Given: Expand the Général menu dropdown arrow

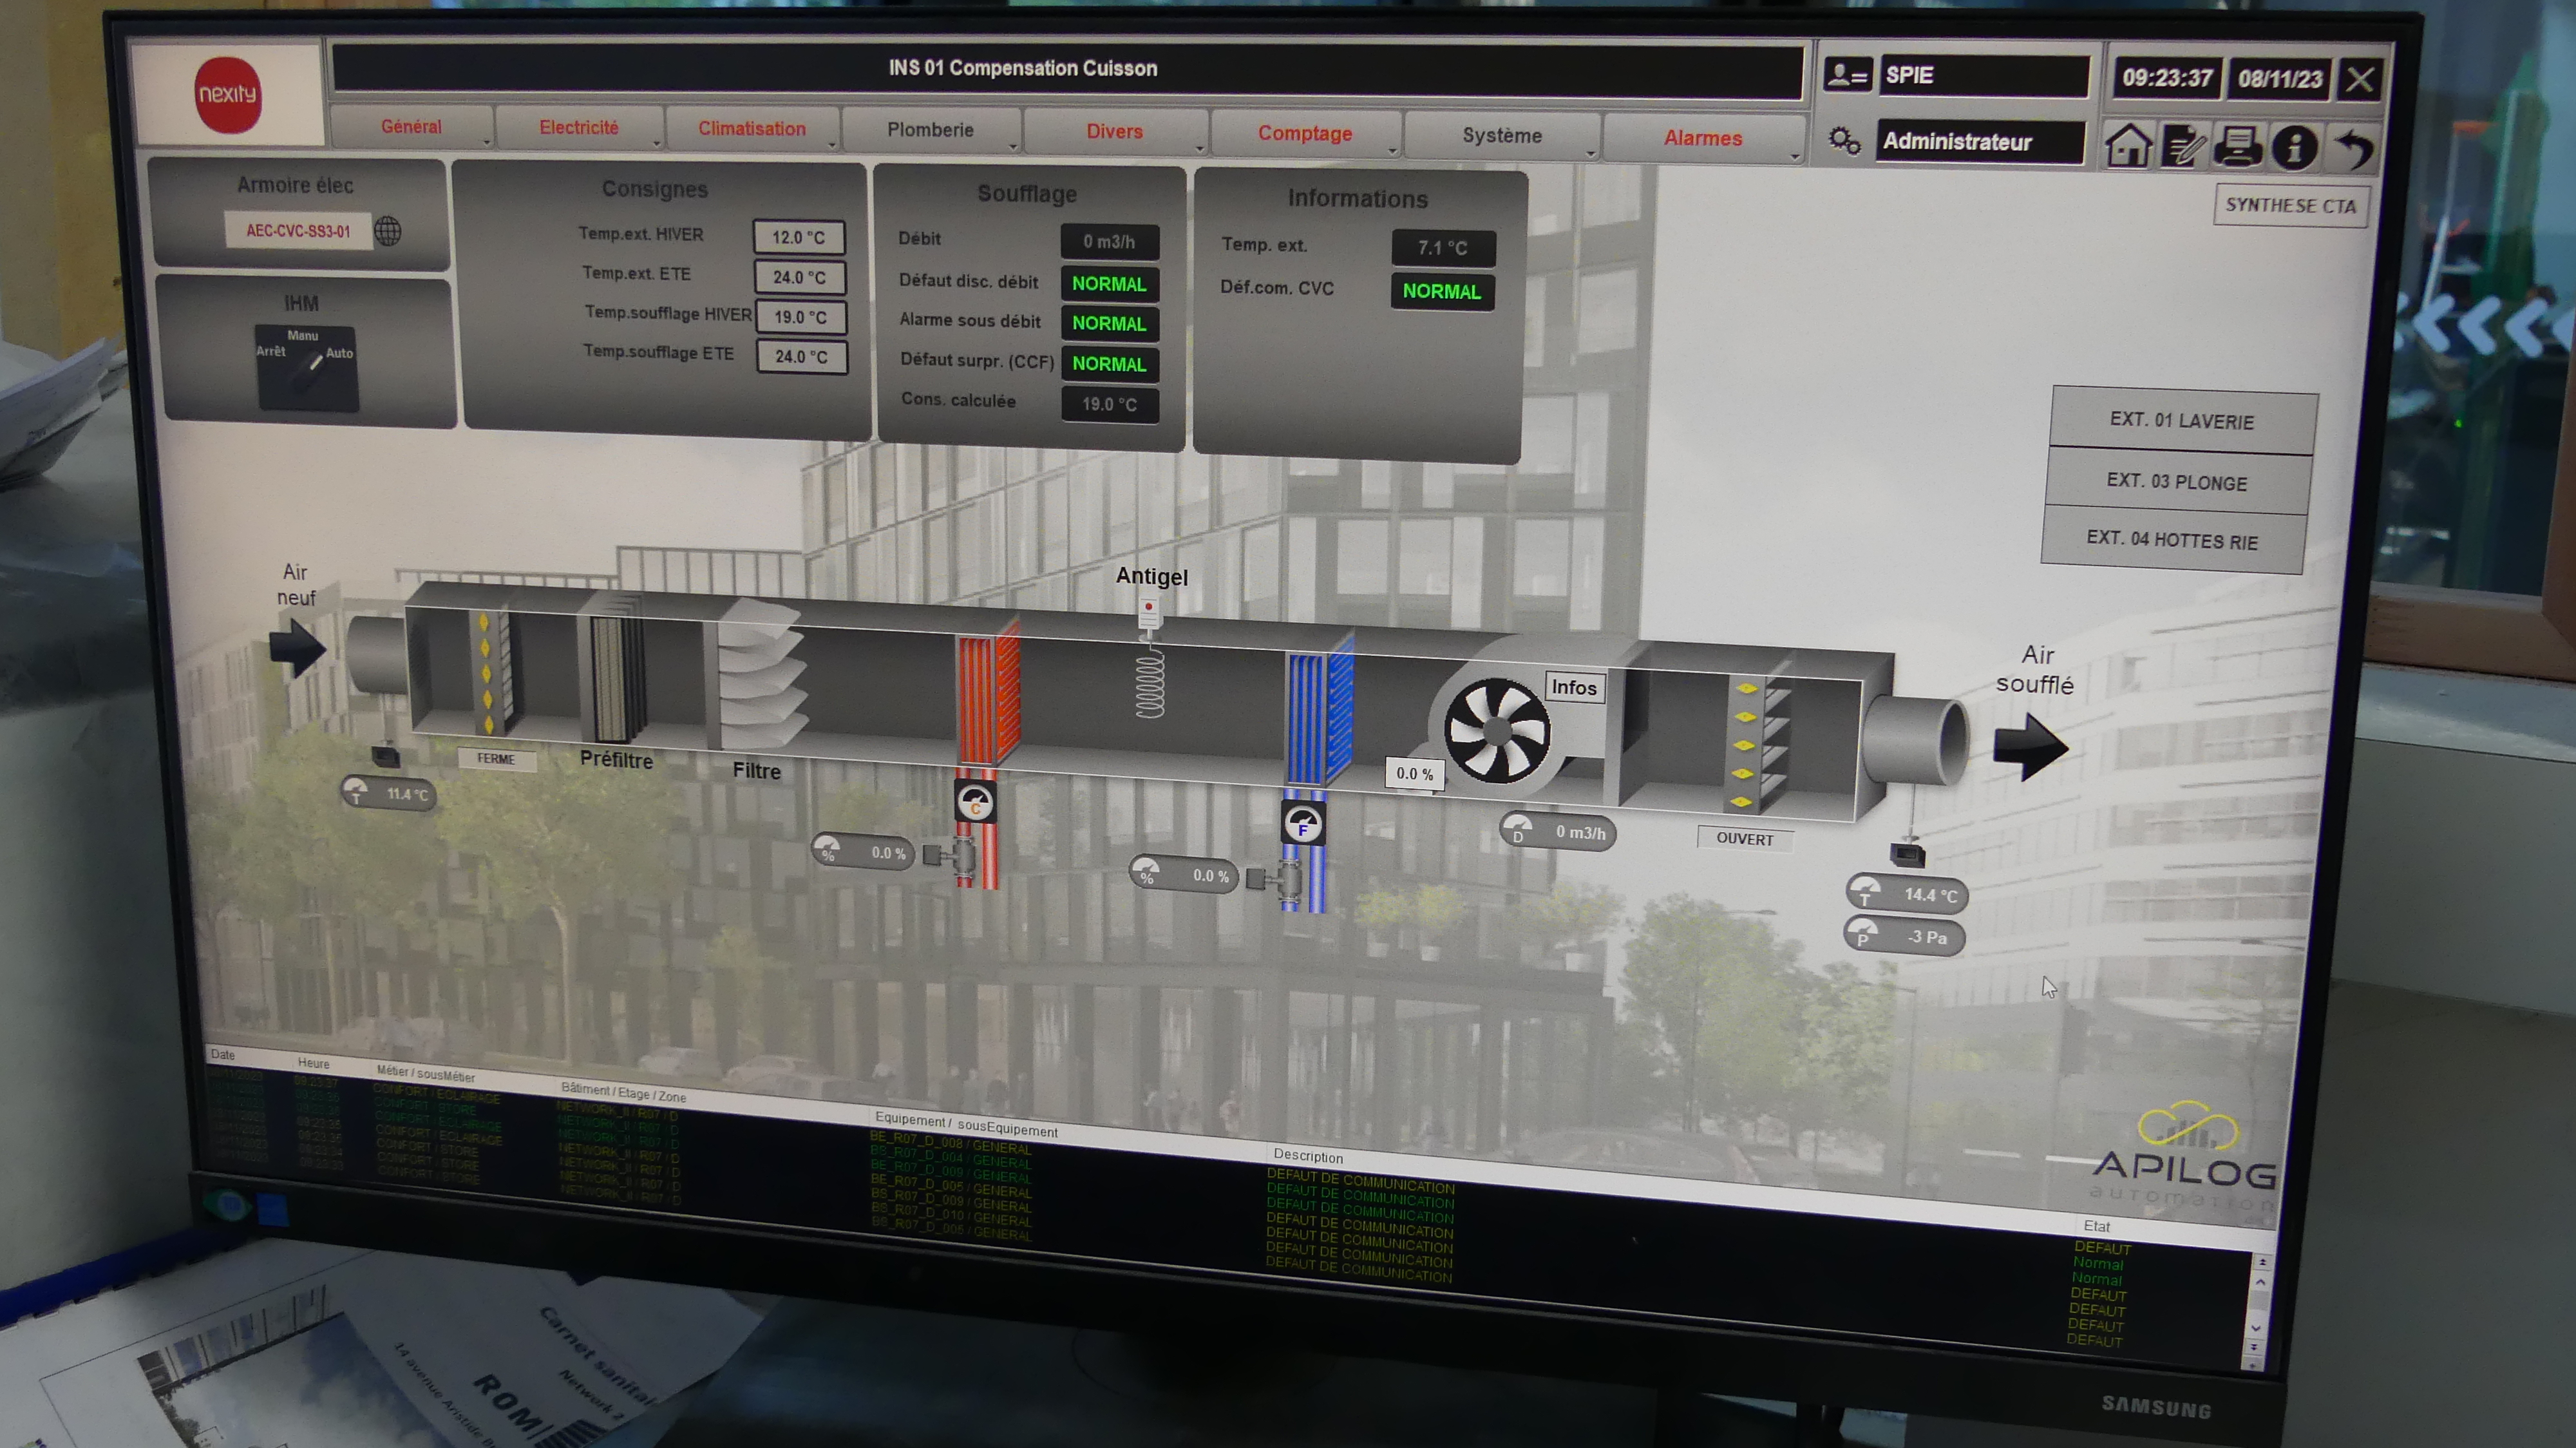Looking at the screenshot, I should (x=486, y=143).
